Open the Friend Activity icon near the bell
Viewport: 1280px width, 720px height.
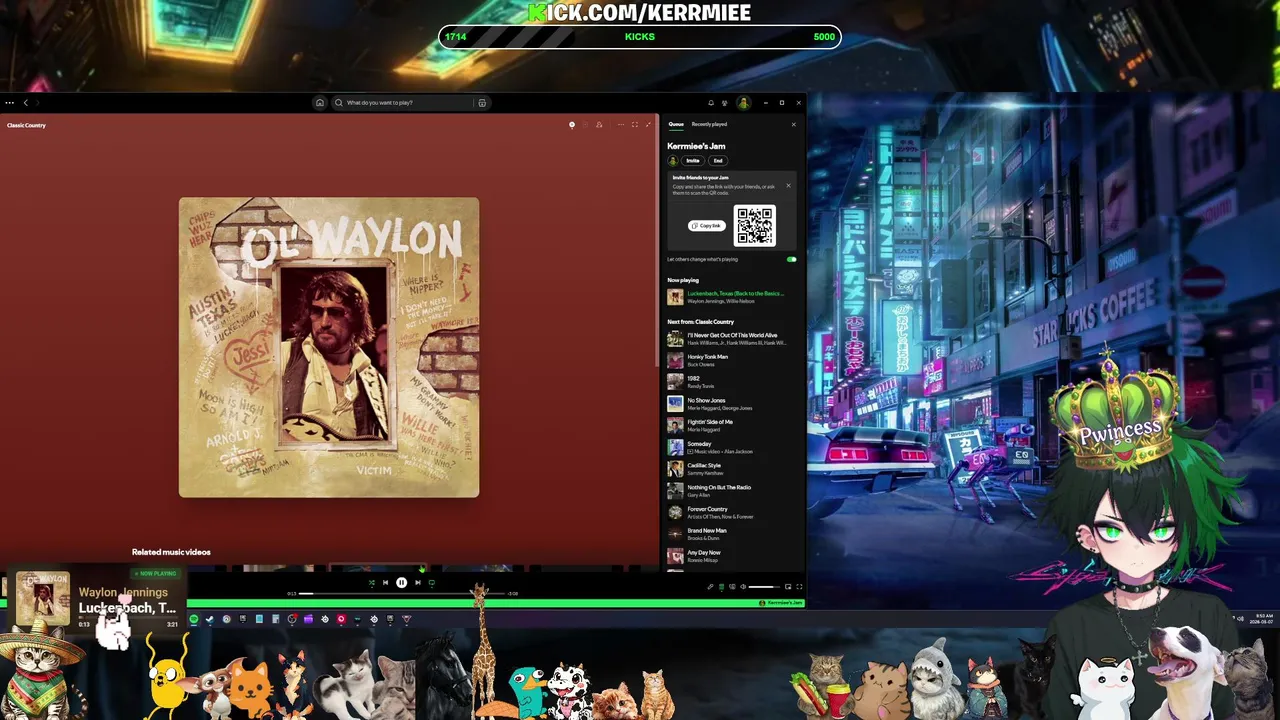725,102
